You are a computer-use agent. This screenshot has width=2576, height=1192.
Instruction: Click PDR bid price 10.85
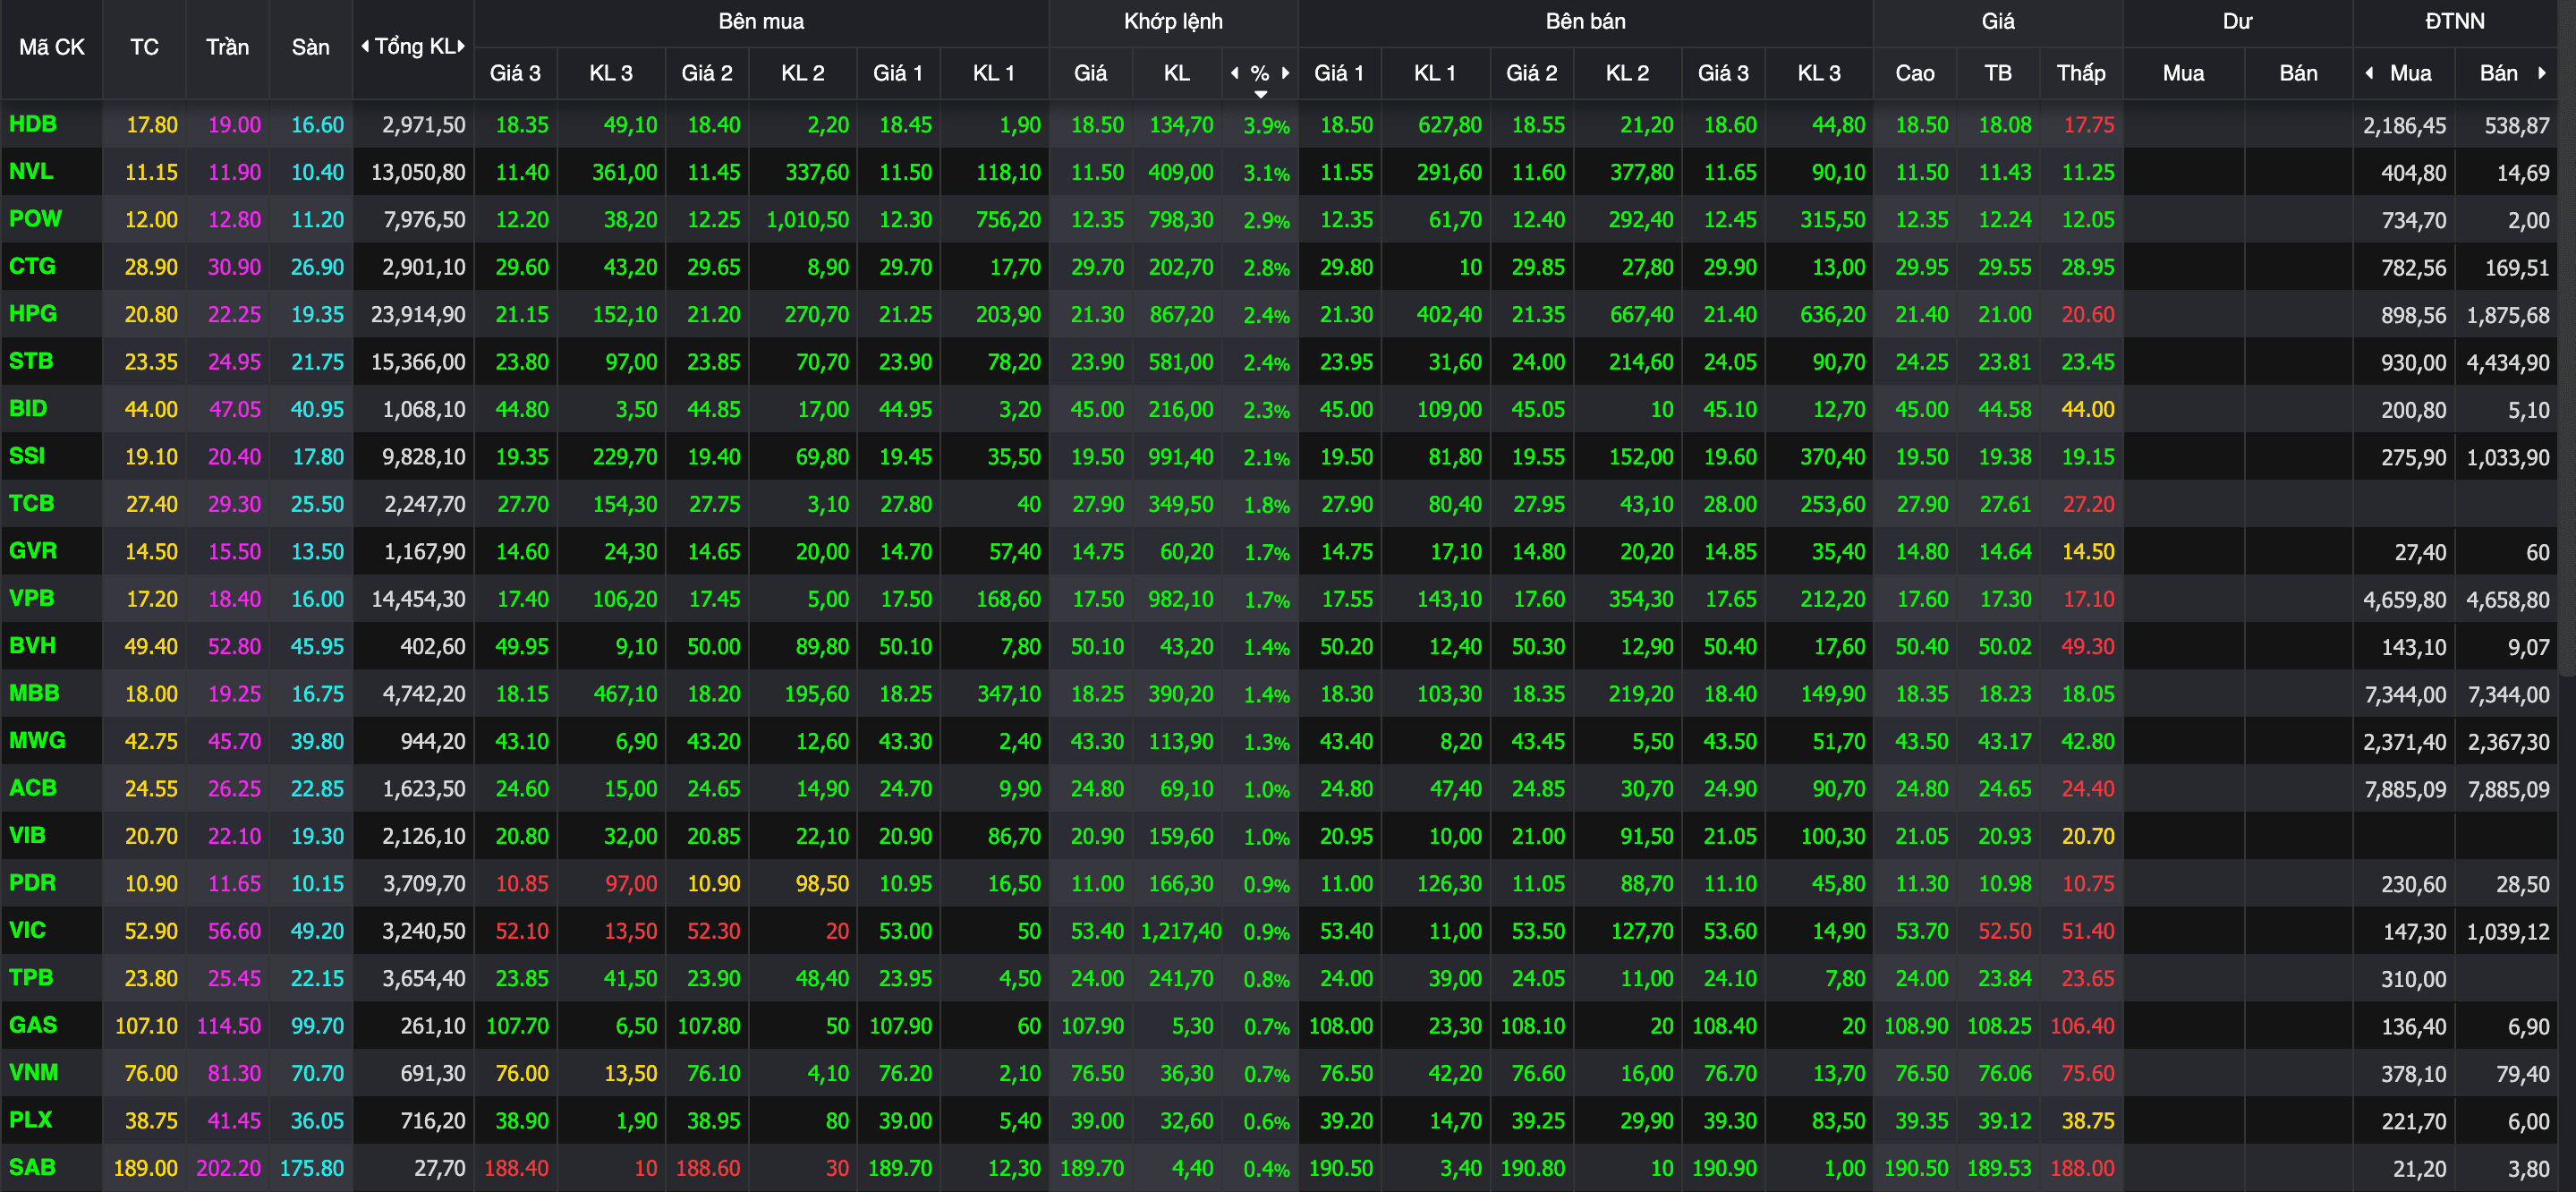pos(522,884)
